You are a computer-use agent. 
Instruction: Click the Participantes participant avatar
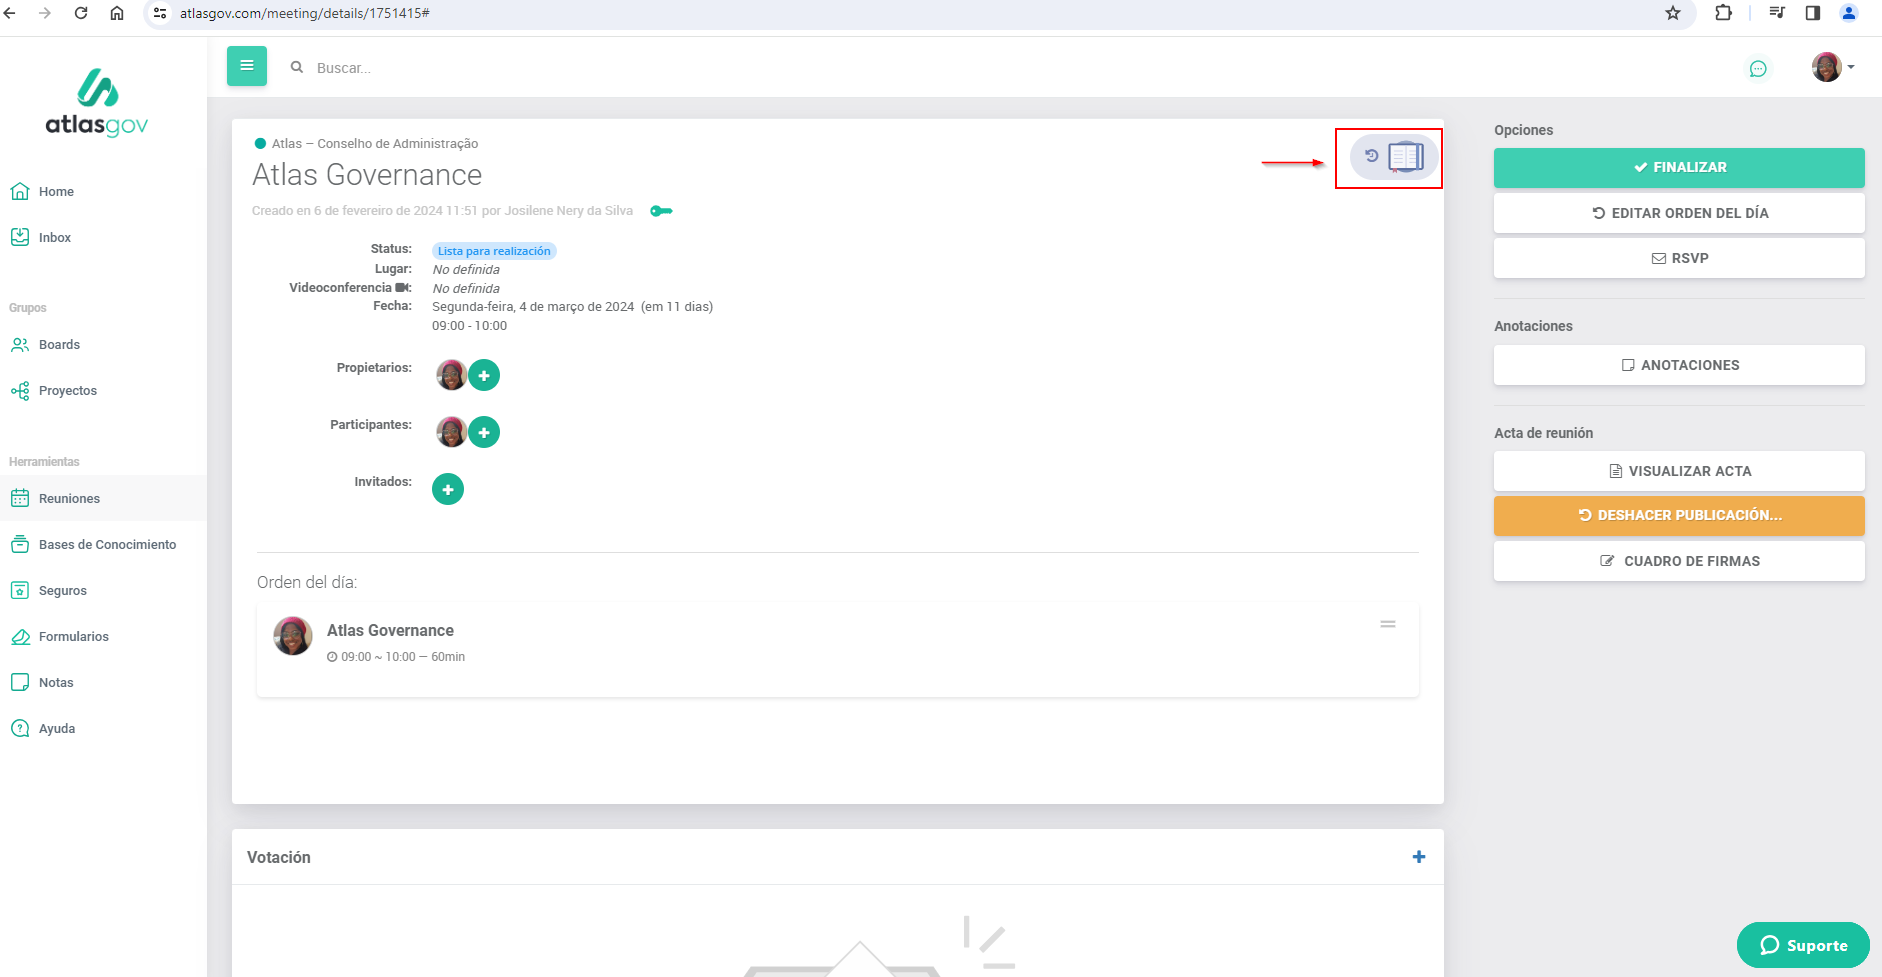pos(451,432)
